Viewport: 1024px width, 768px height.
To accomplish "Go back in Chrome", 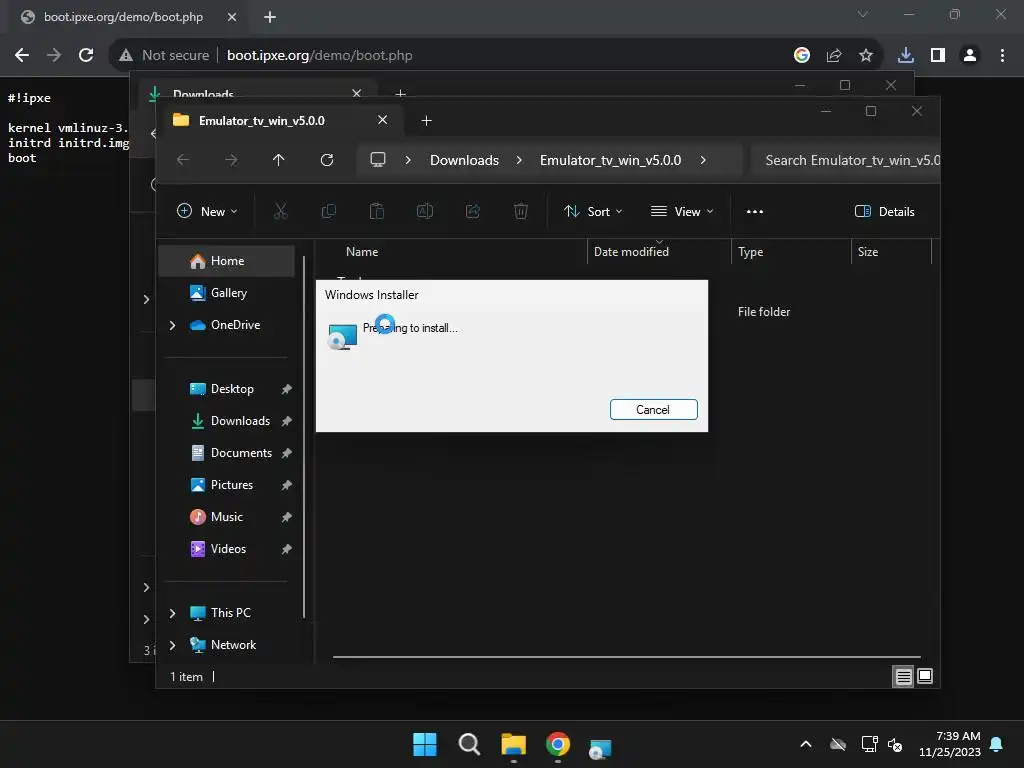I will click(x=22, y=55).
